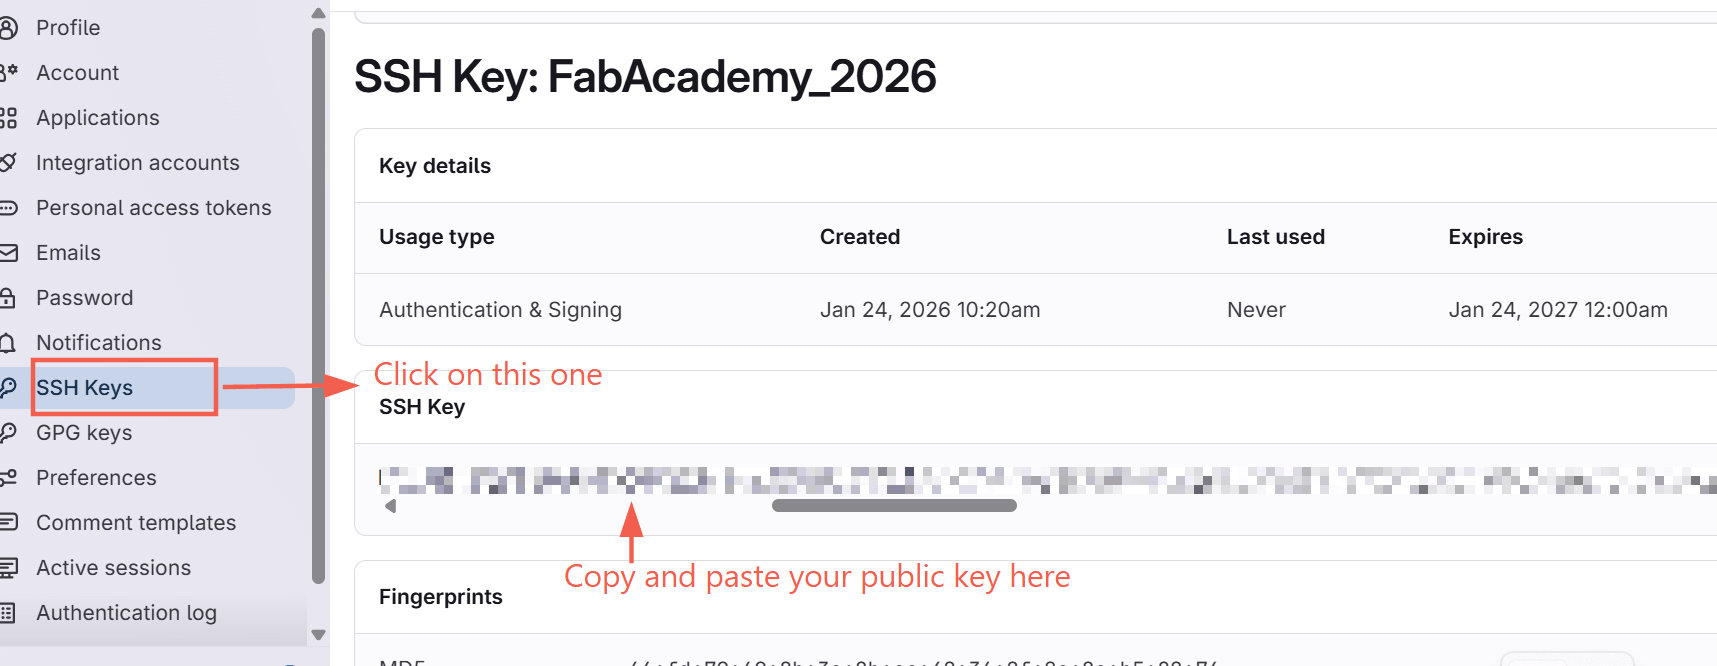1717x666 pixels.
Task: Click the Authentication log icon
Action: (x=10, y=612)
